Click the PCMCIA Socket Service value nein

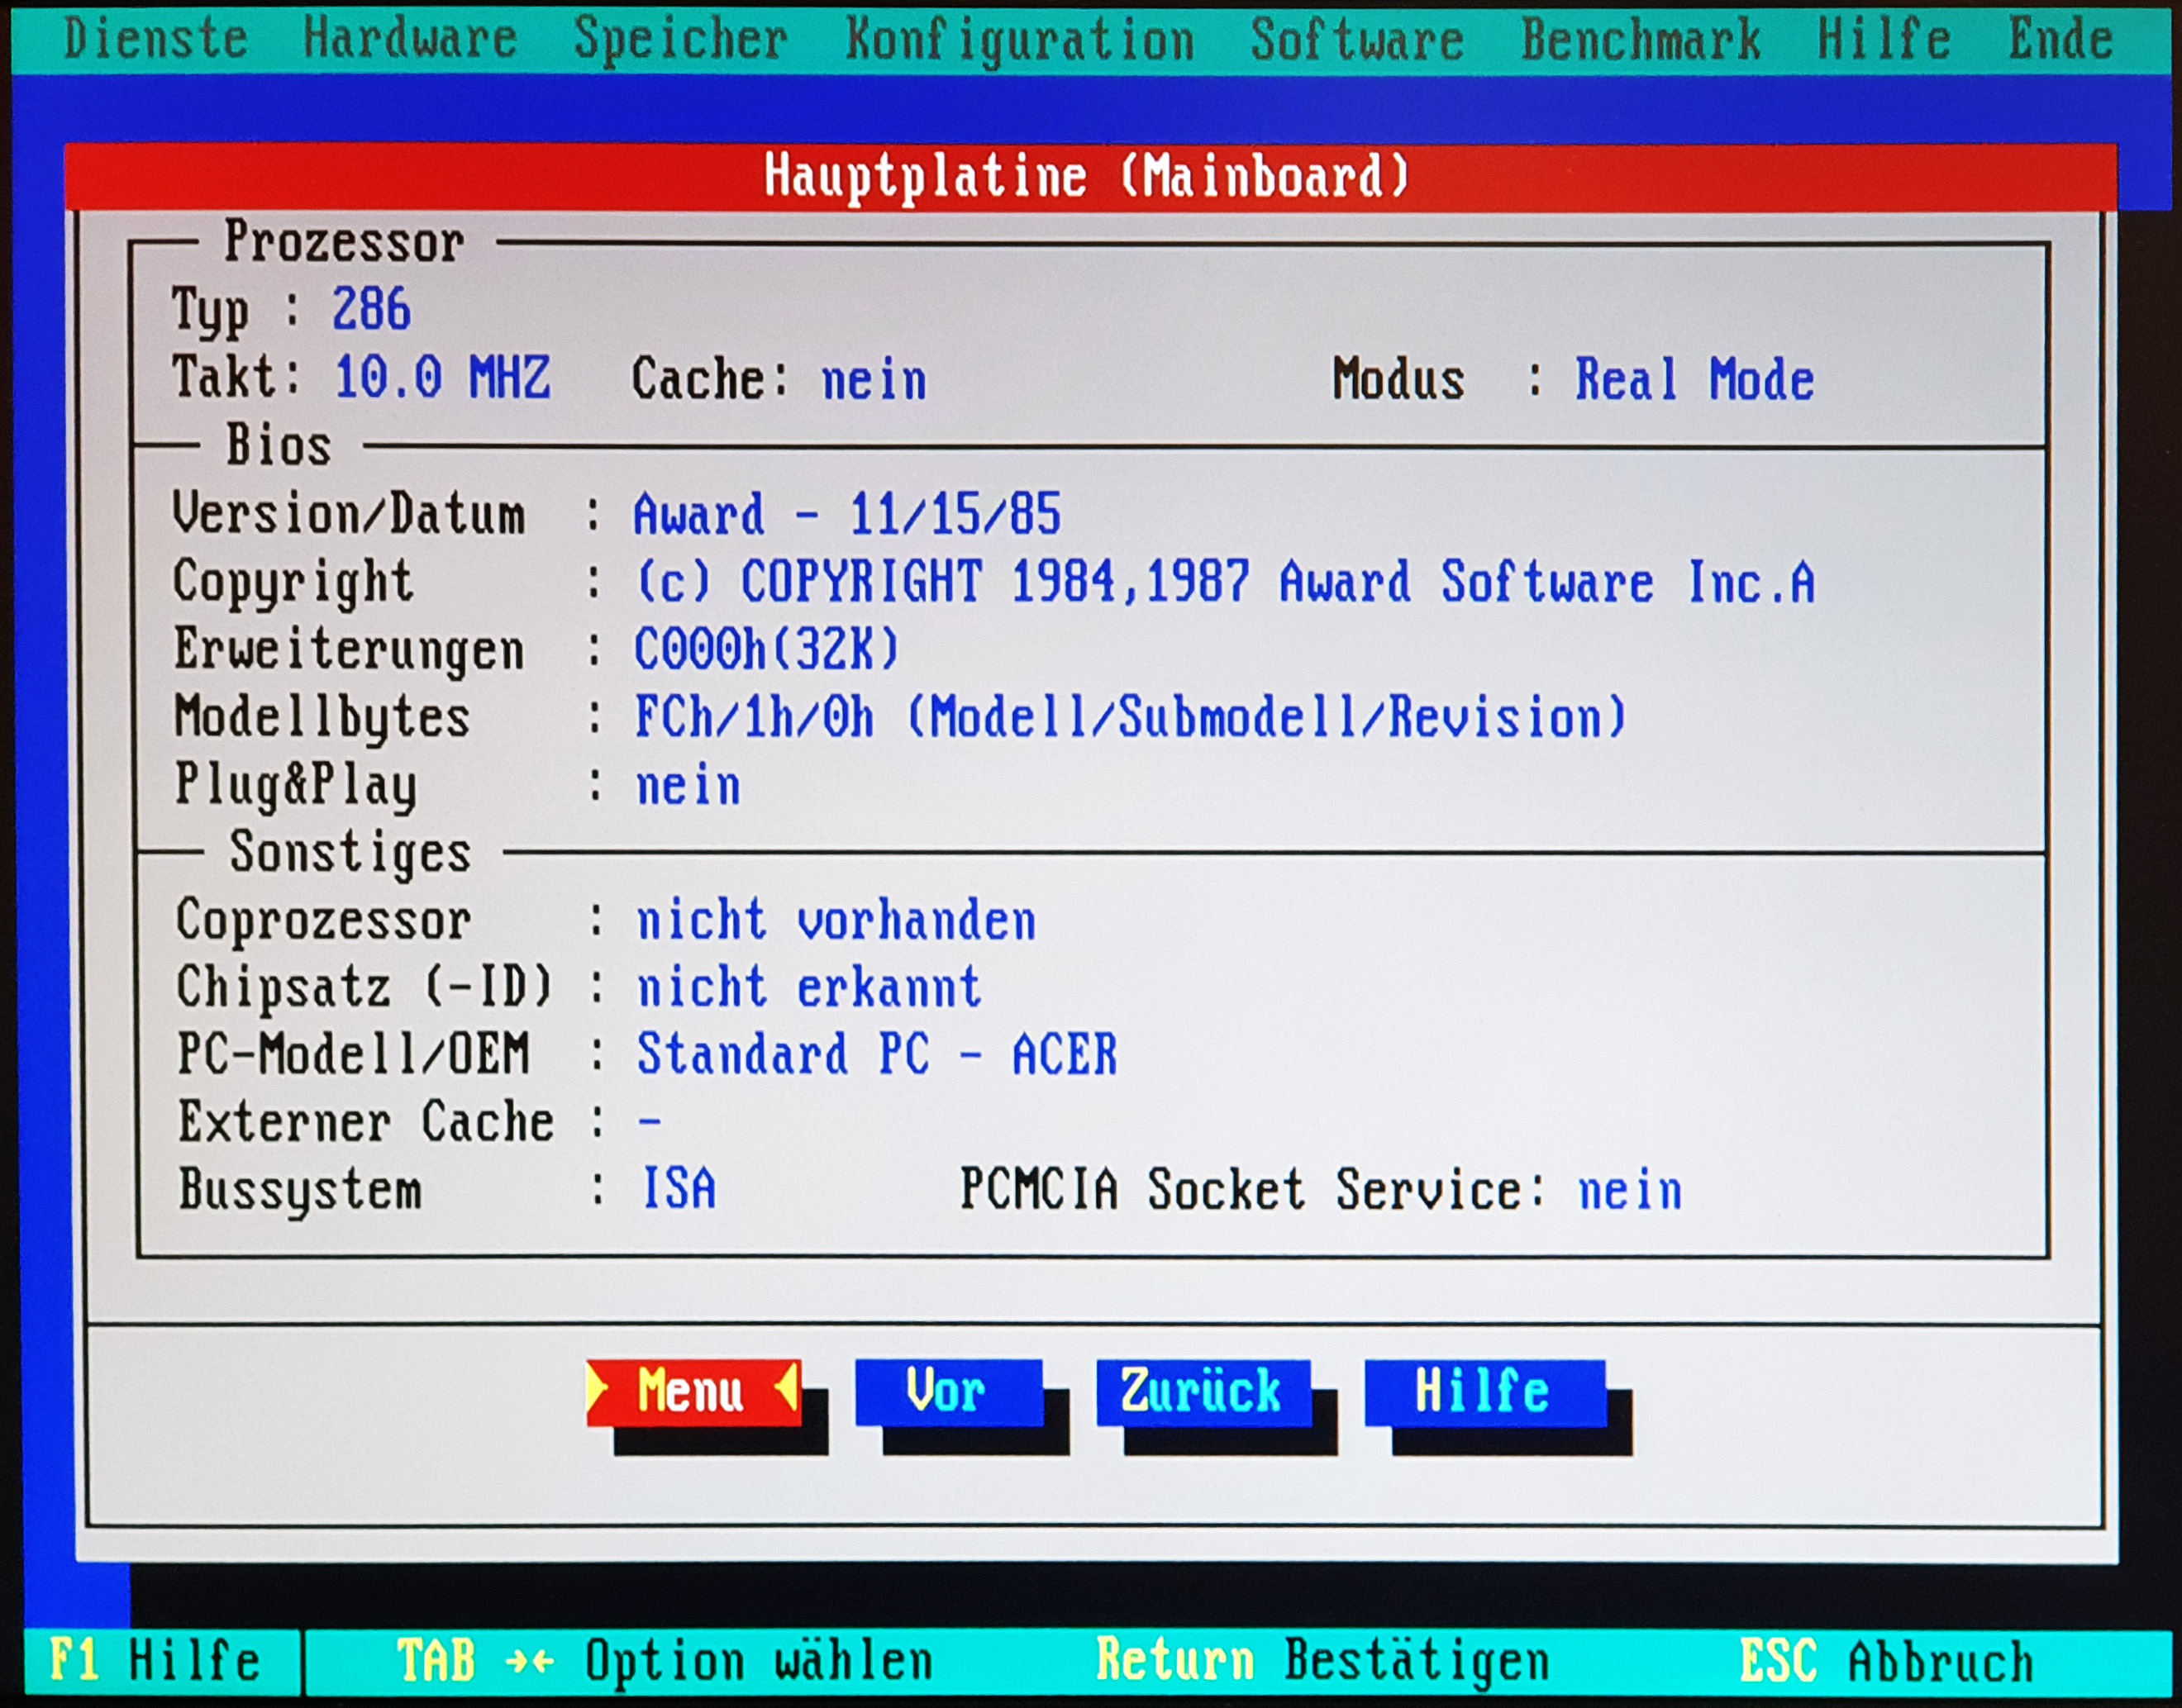1630,1192
